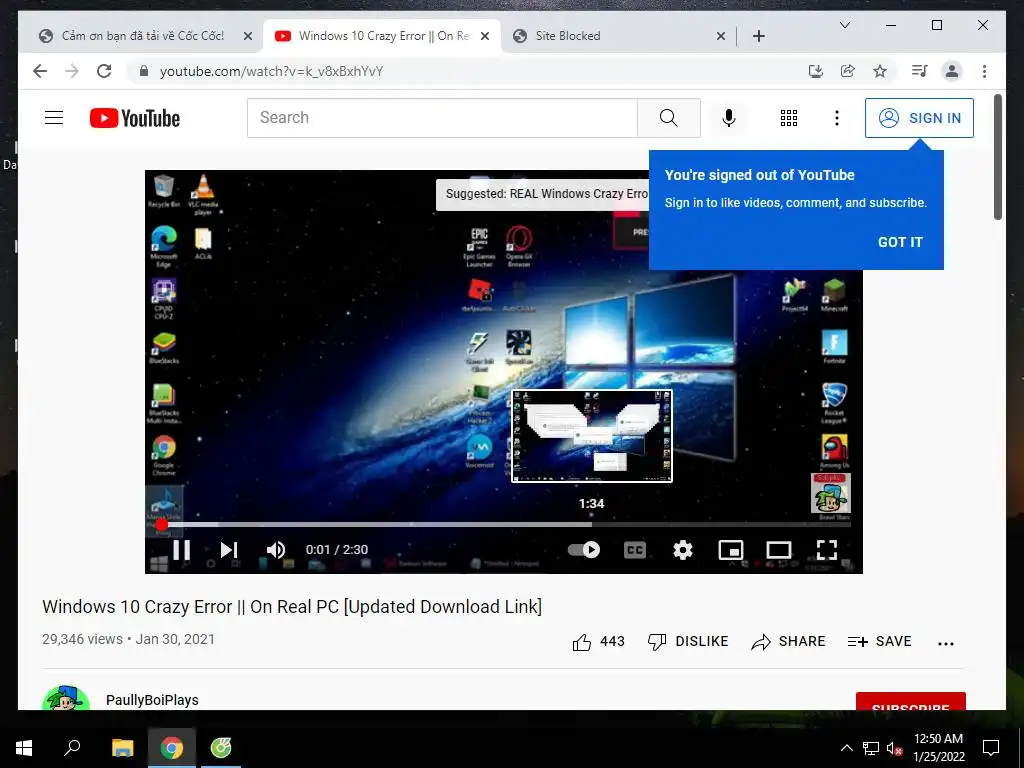
Task: Click the Suggested video card
Action: coord(542,194)
